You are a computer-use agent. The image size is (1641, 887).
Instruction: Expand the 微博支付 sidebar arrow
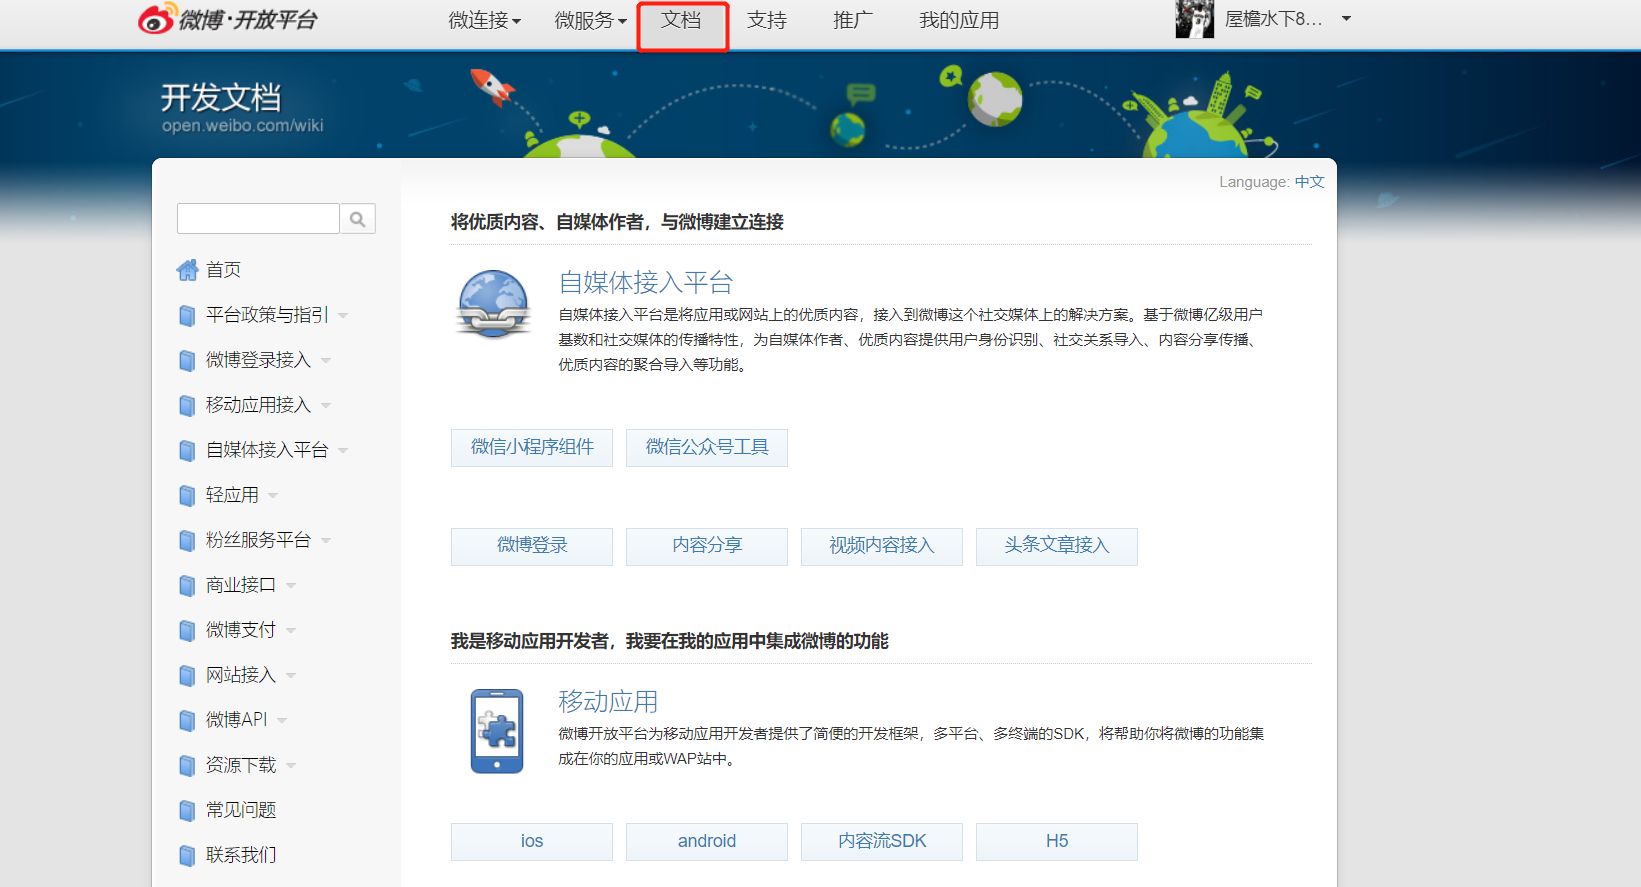[x=291, y=631]
